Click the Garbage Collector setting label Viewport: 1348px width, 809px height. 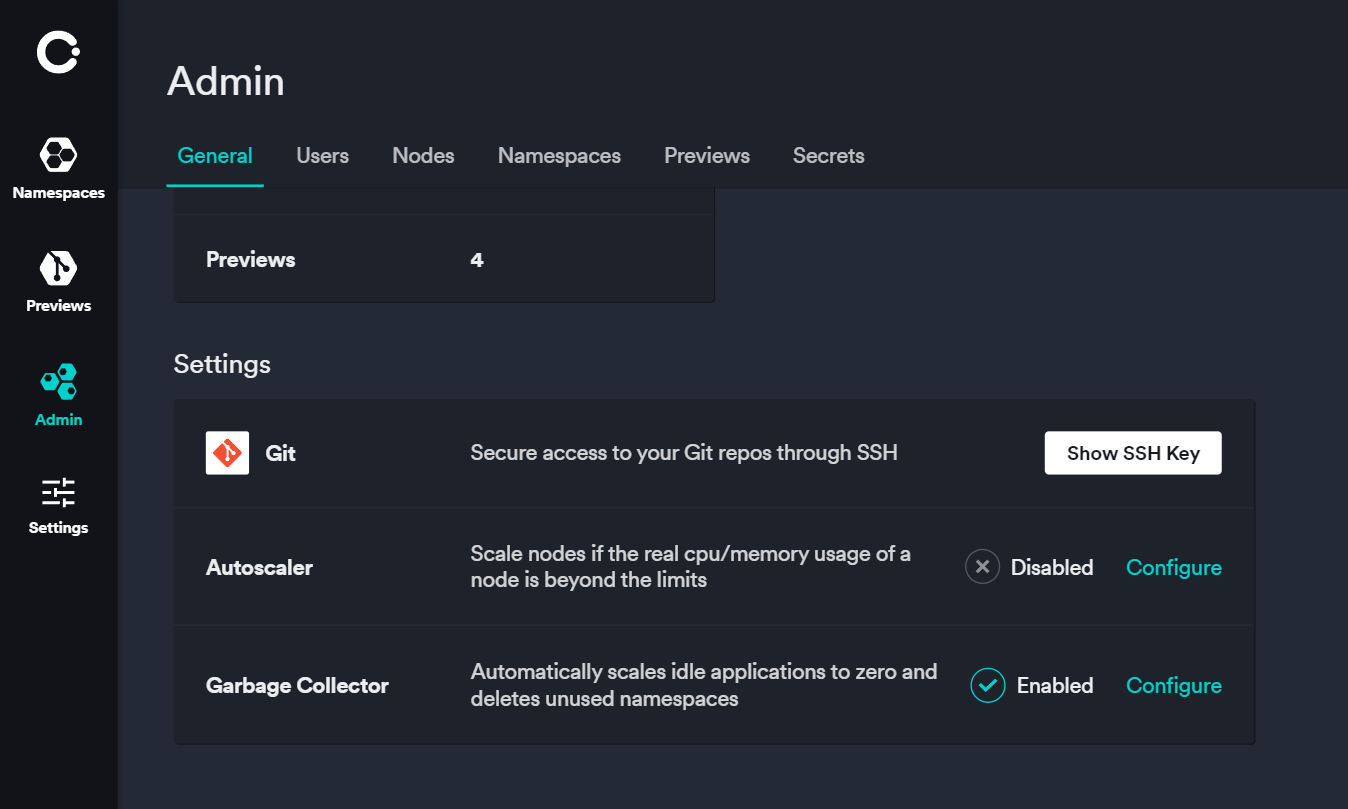pyautogui.click(x=297, y=685)
